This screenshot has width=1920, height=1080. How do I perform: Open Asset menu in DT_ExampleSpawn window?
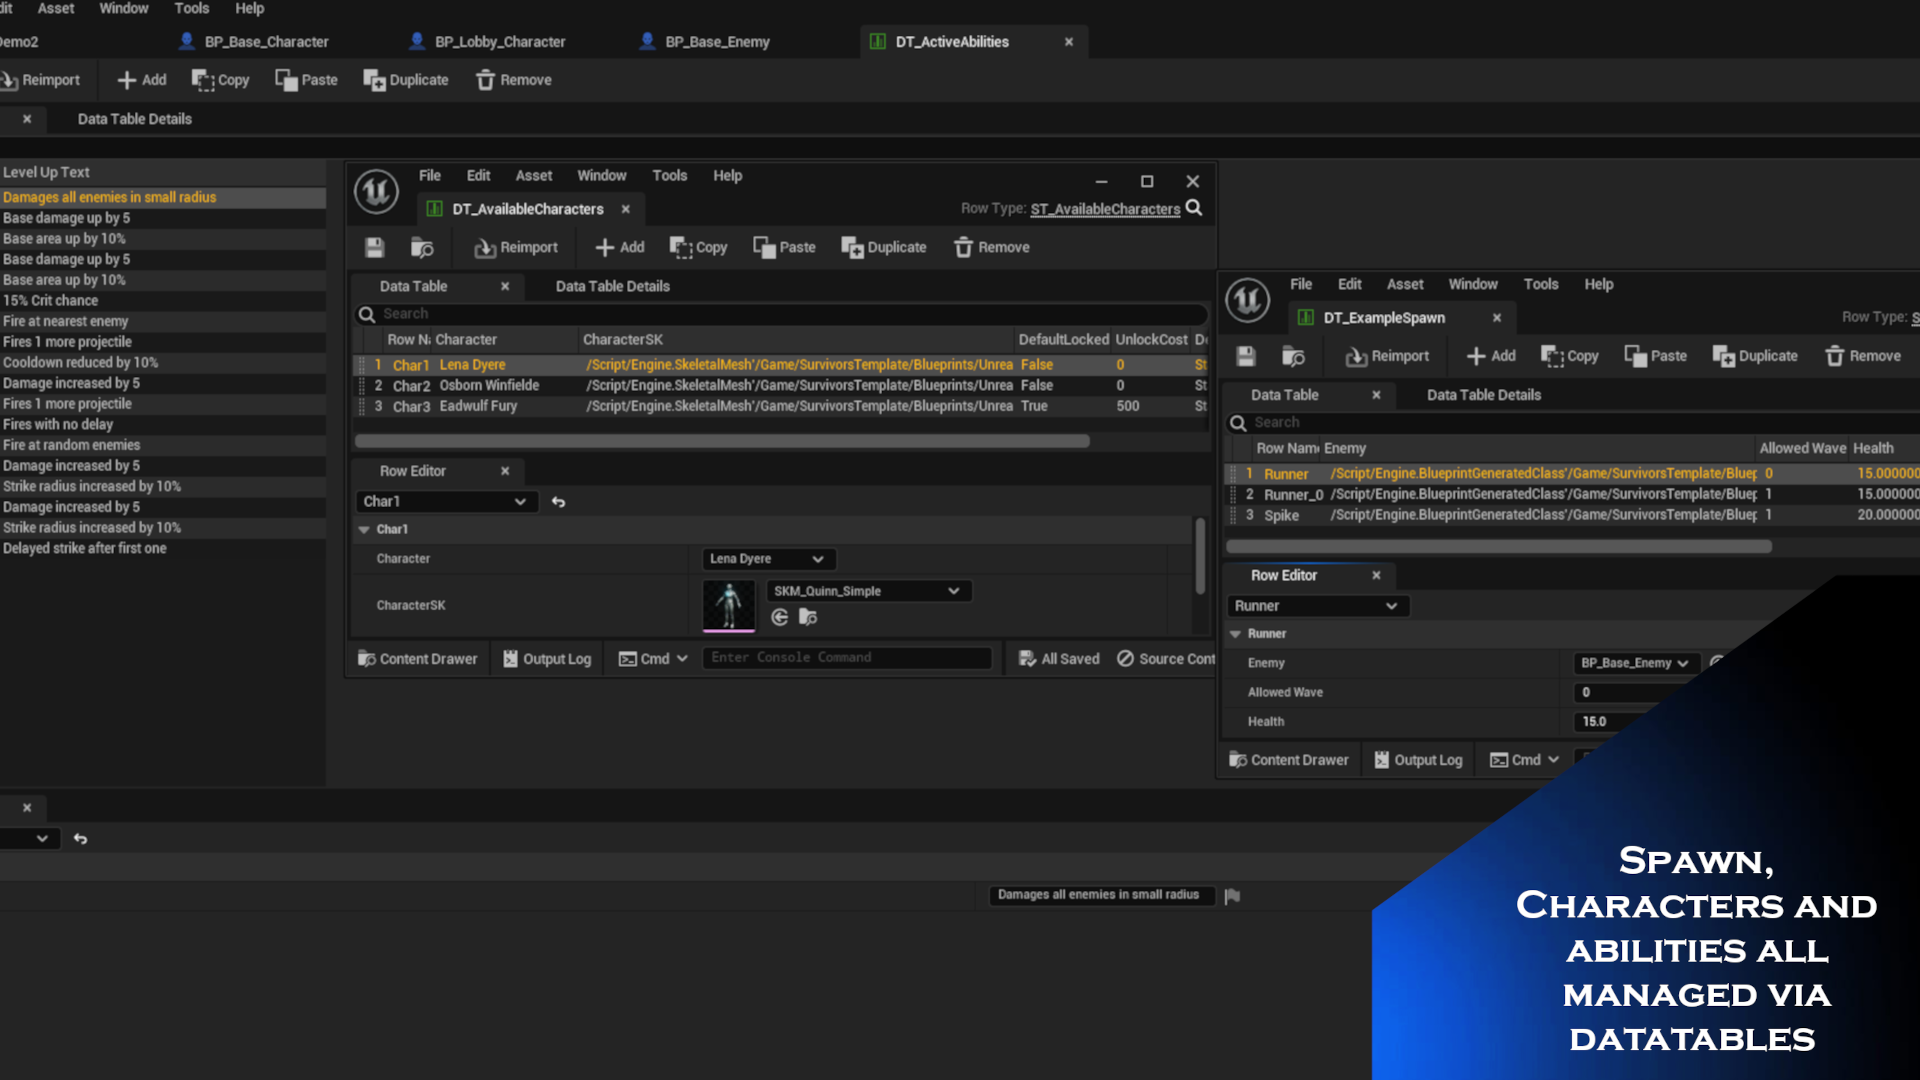[x=1404, y=284]
